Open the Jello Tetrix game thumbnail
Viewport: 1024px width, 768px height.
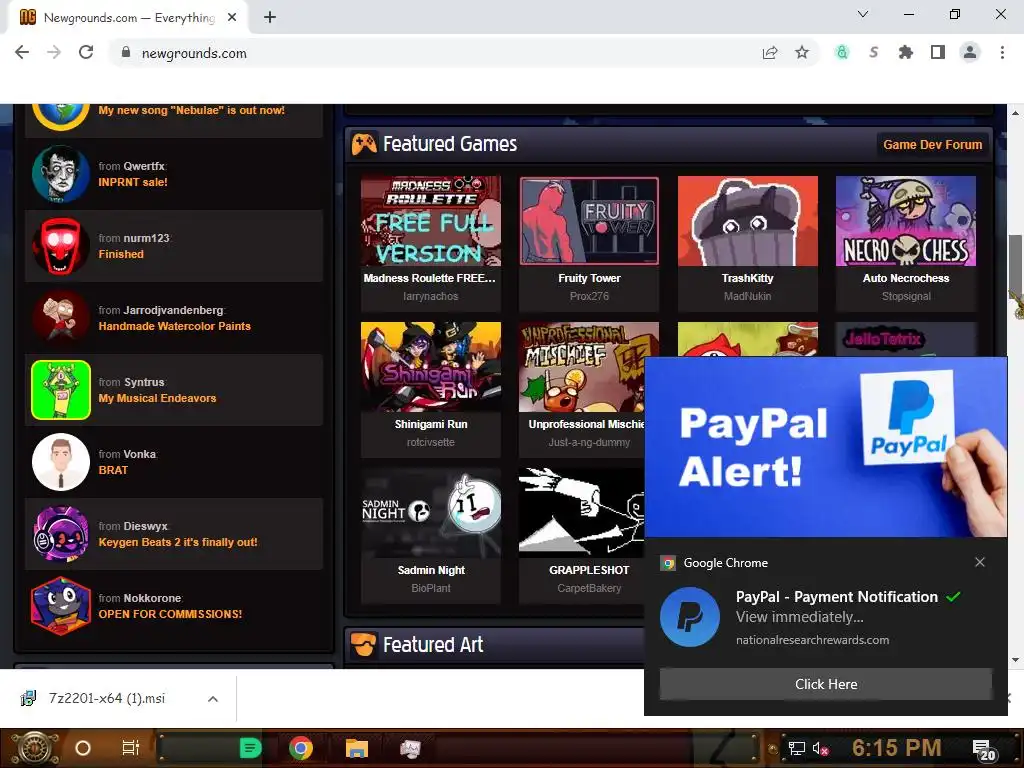click(906, 339)
